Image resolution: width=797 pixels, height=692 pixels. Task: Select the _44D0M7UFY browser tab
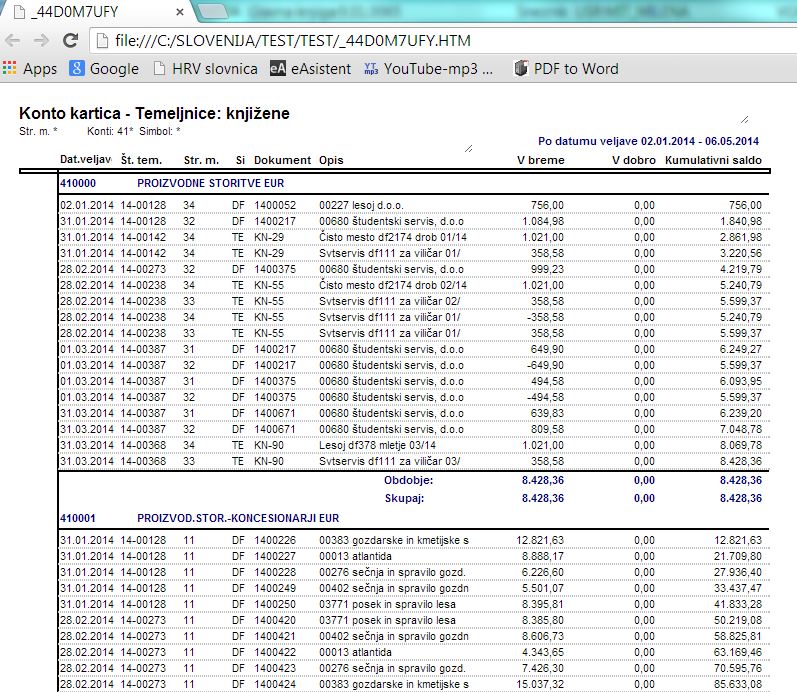[97, 12]
